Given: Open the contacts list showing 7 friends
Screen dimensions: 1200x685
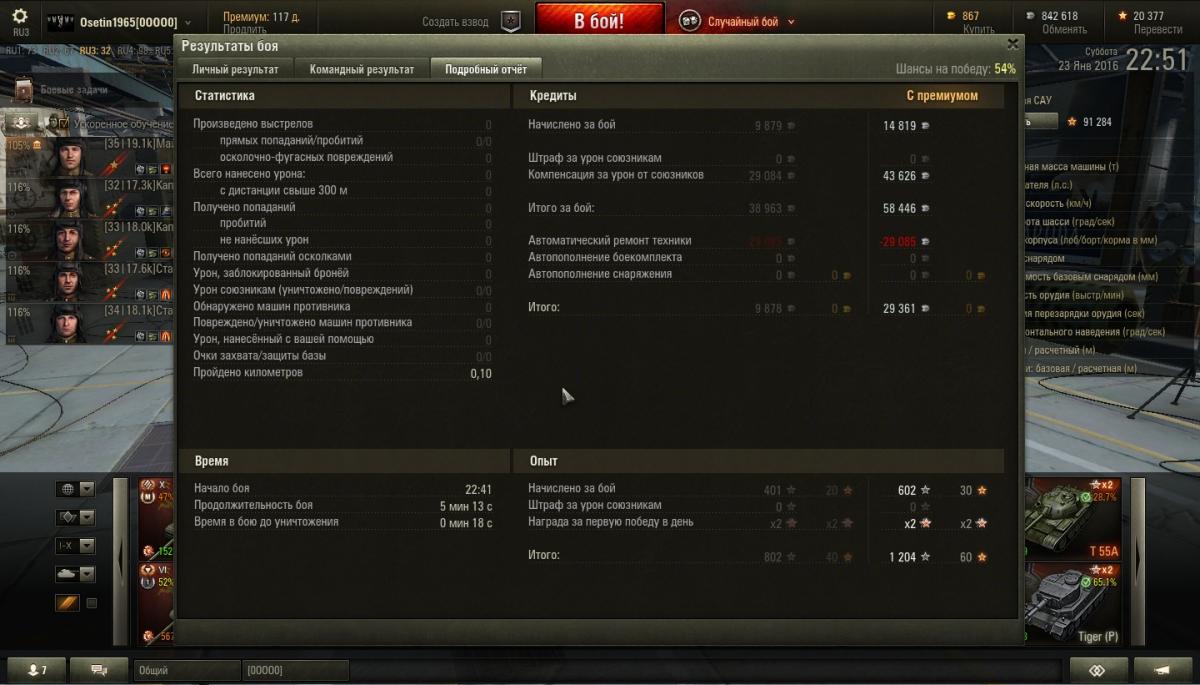Looking at the screenshot, I should 37,670.
